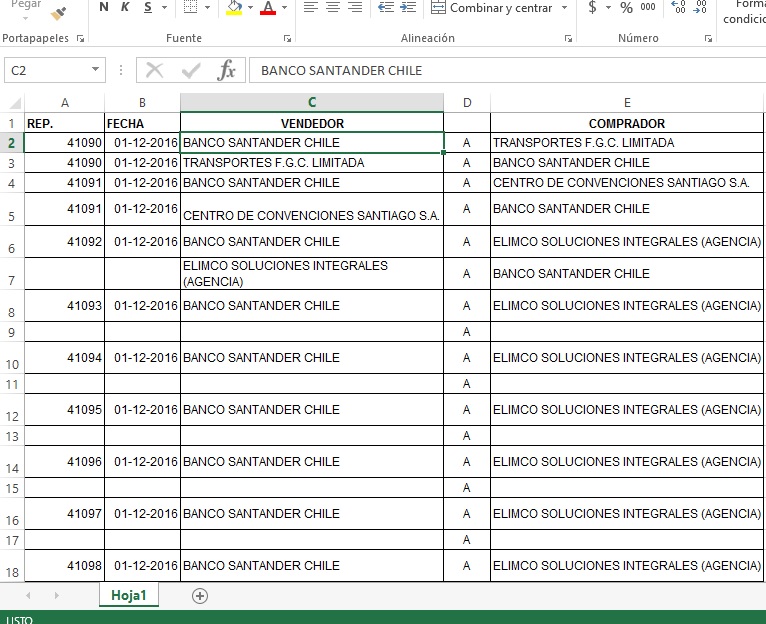The width and height of the screenshot is (766, 624).
Task: Click TRANSPORTES F.G.C. LIMITADA in column C
Action: [312, 162]
